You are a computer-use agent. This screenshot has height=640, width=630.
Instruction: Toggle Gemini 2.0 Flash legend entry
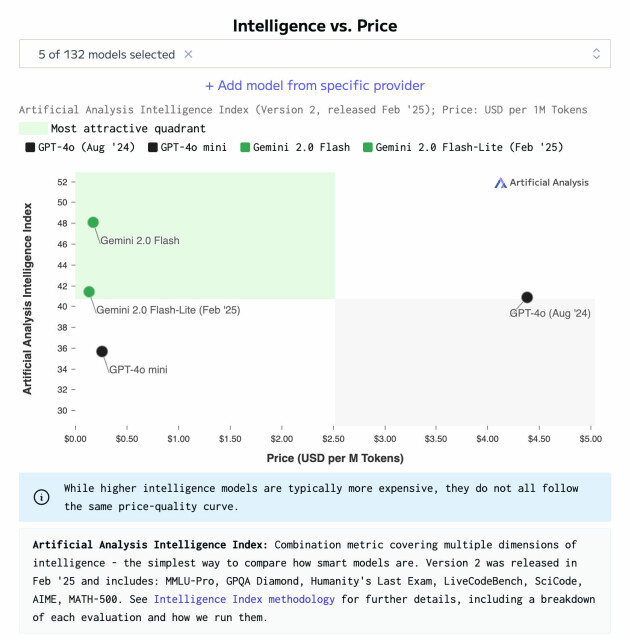coord(295,147)
